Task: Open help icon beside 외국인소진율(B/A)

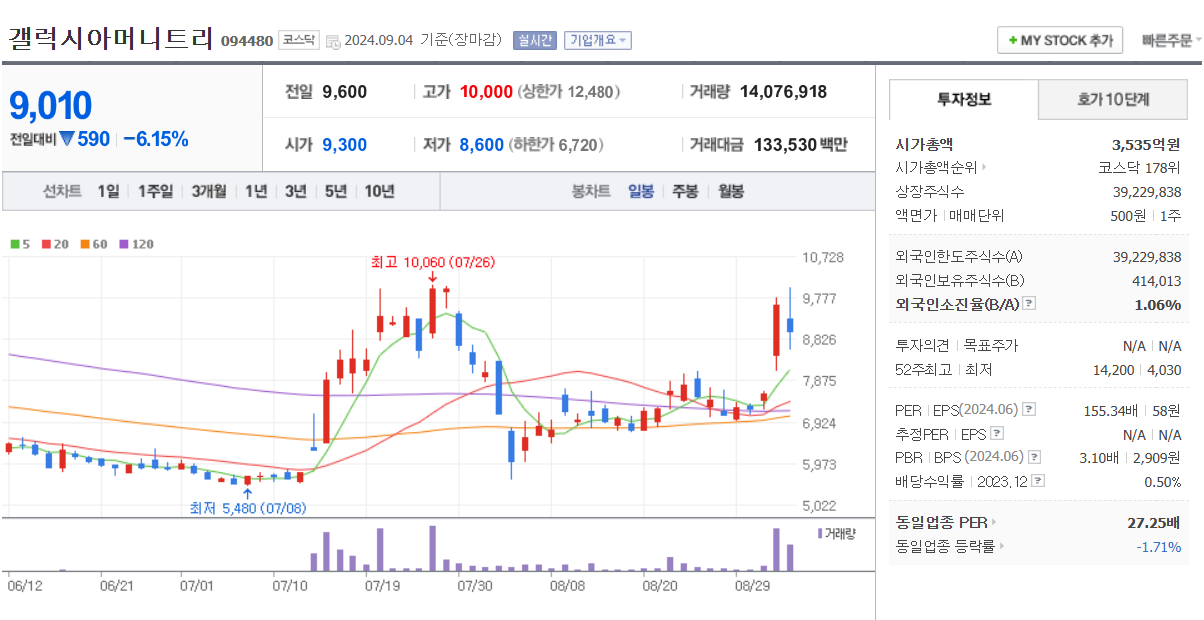Action: [x=1029, y=304]
